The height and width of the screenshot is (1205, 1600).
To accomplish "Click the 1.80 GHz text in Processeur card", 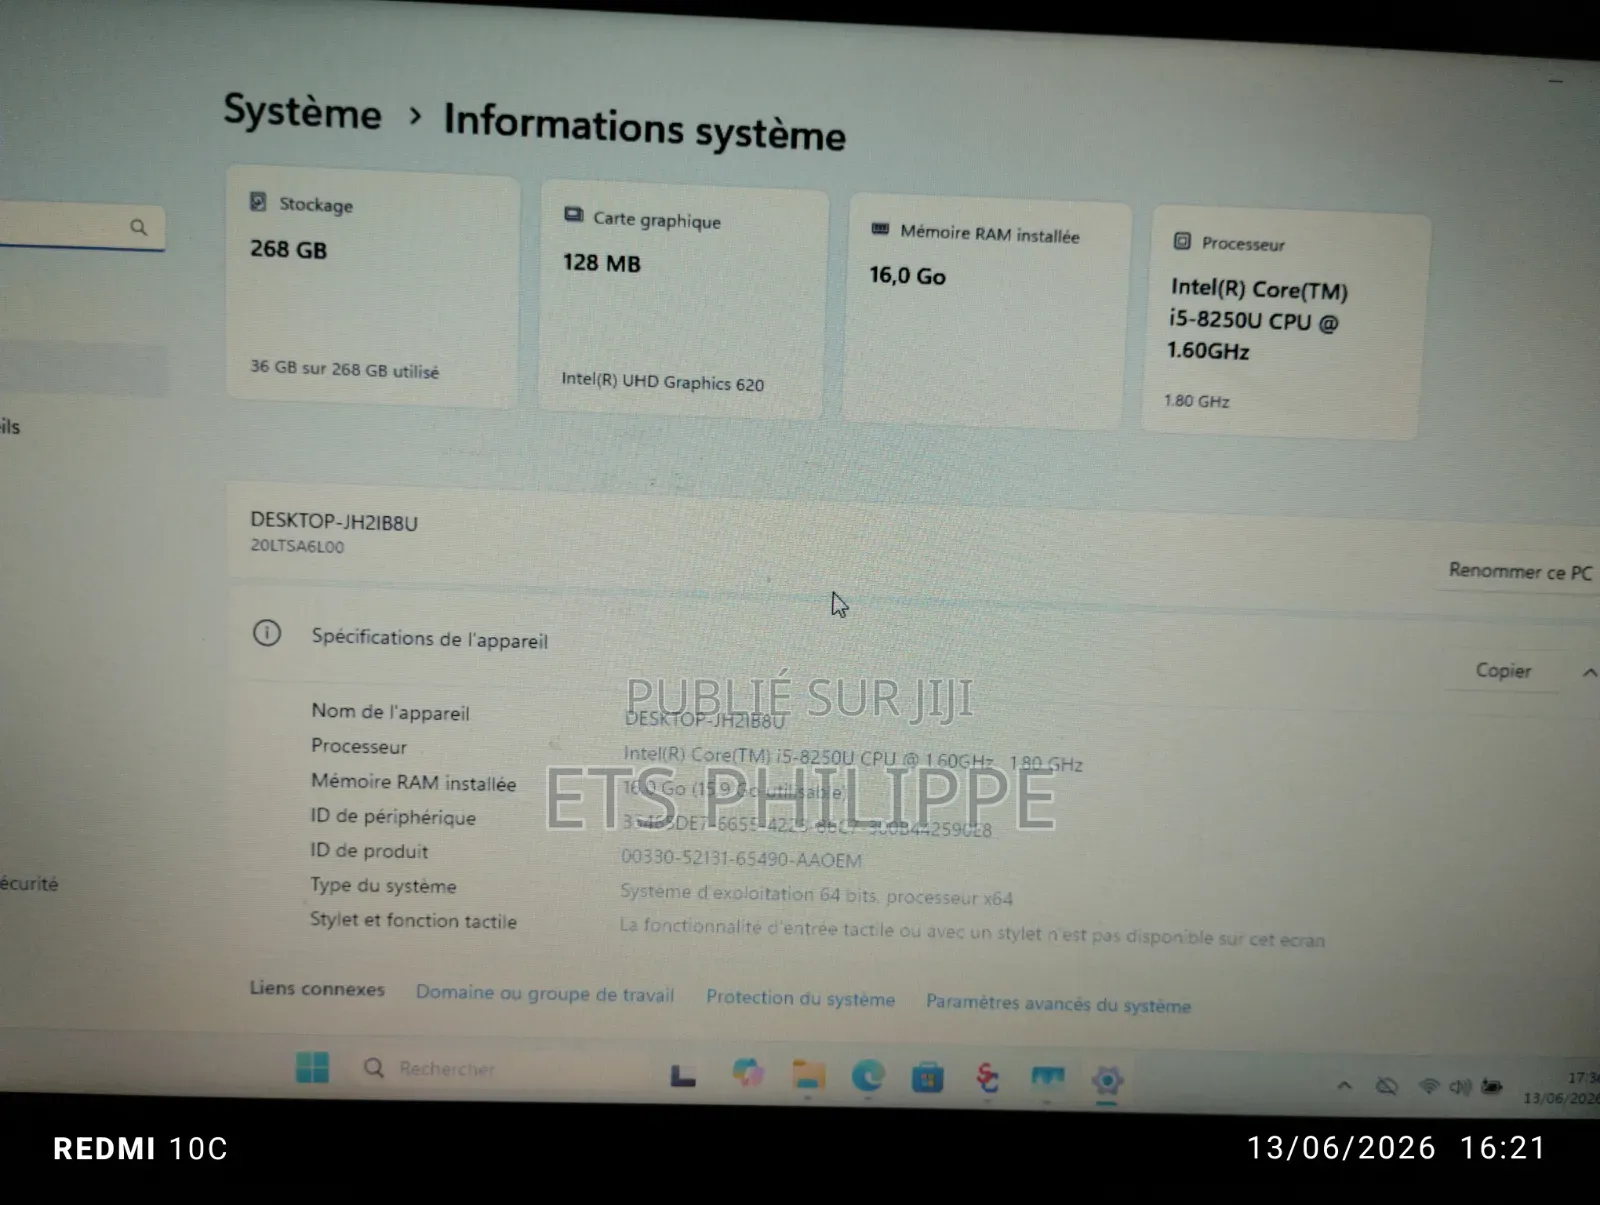I will coord(1196,401).
